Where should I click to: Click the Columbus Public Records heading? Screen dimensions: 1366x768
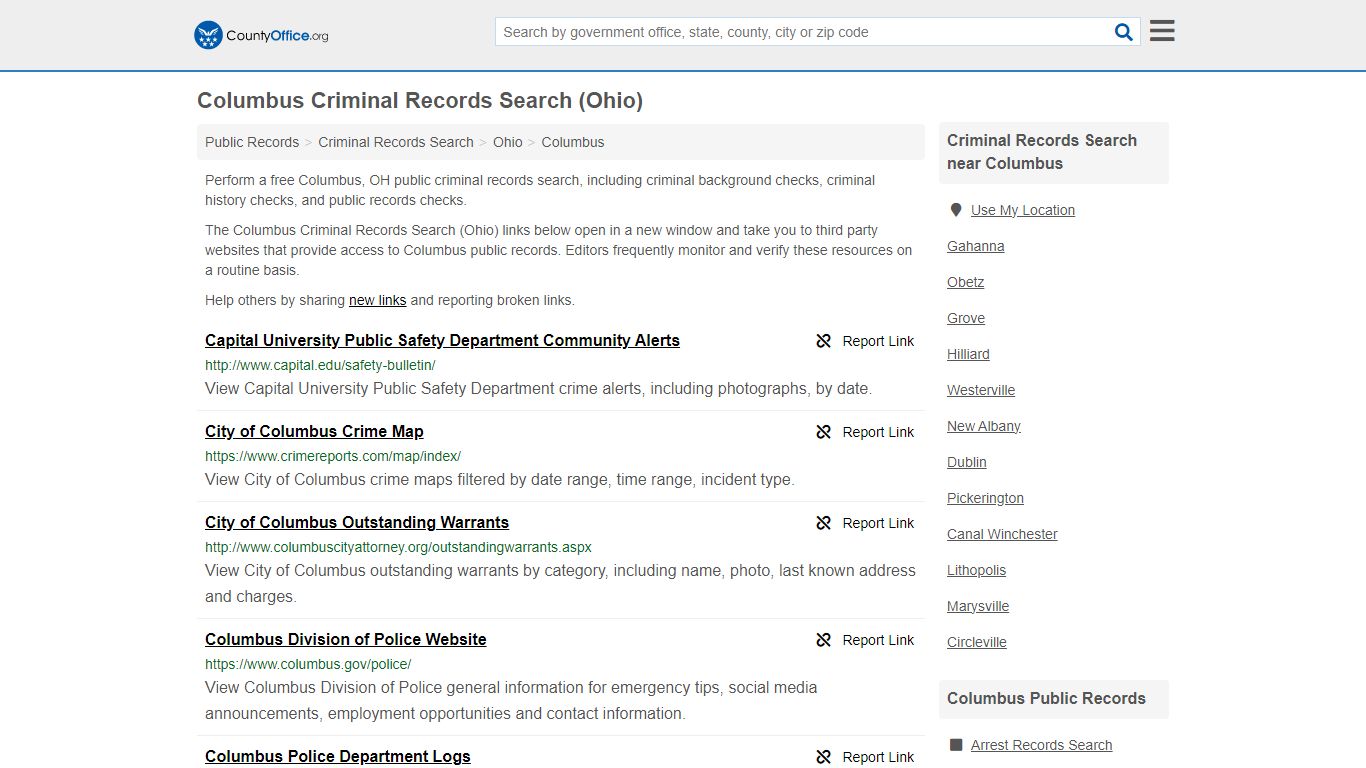coord(1046,698)
